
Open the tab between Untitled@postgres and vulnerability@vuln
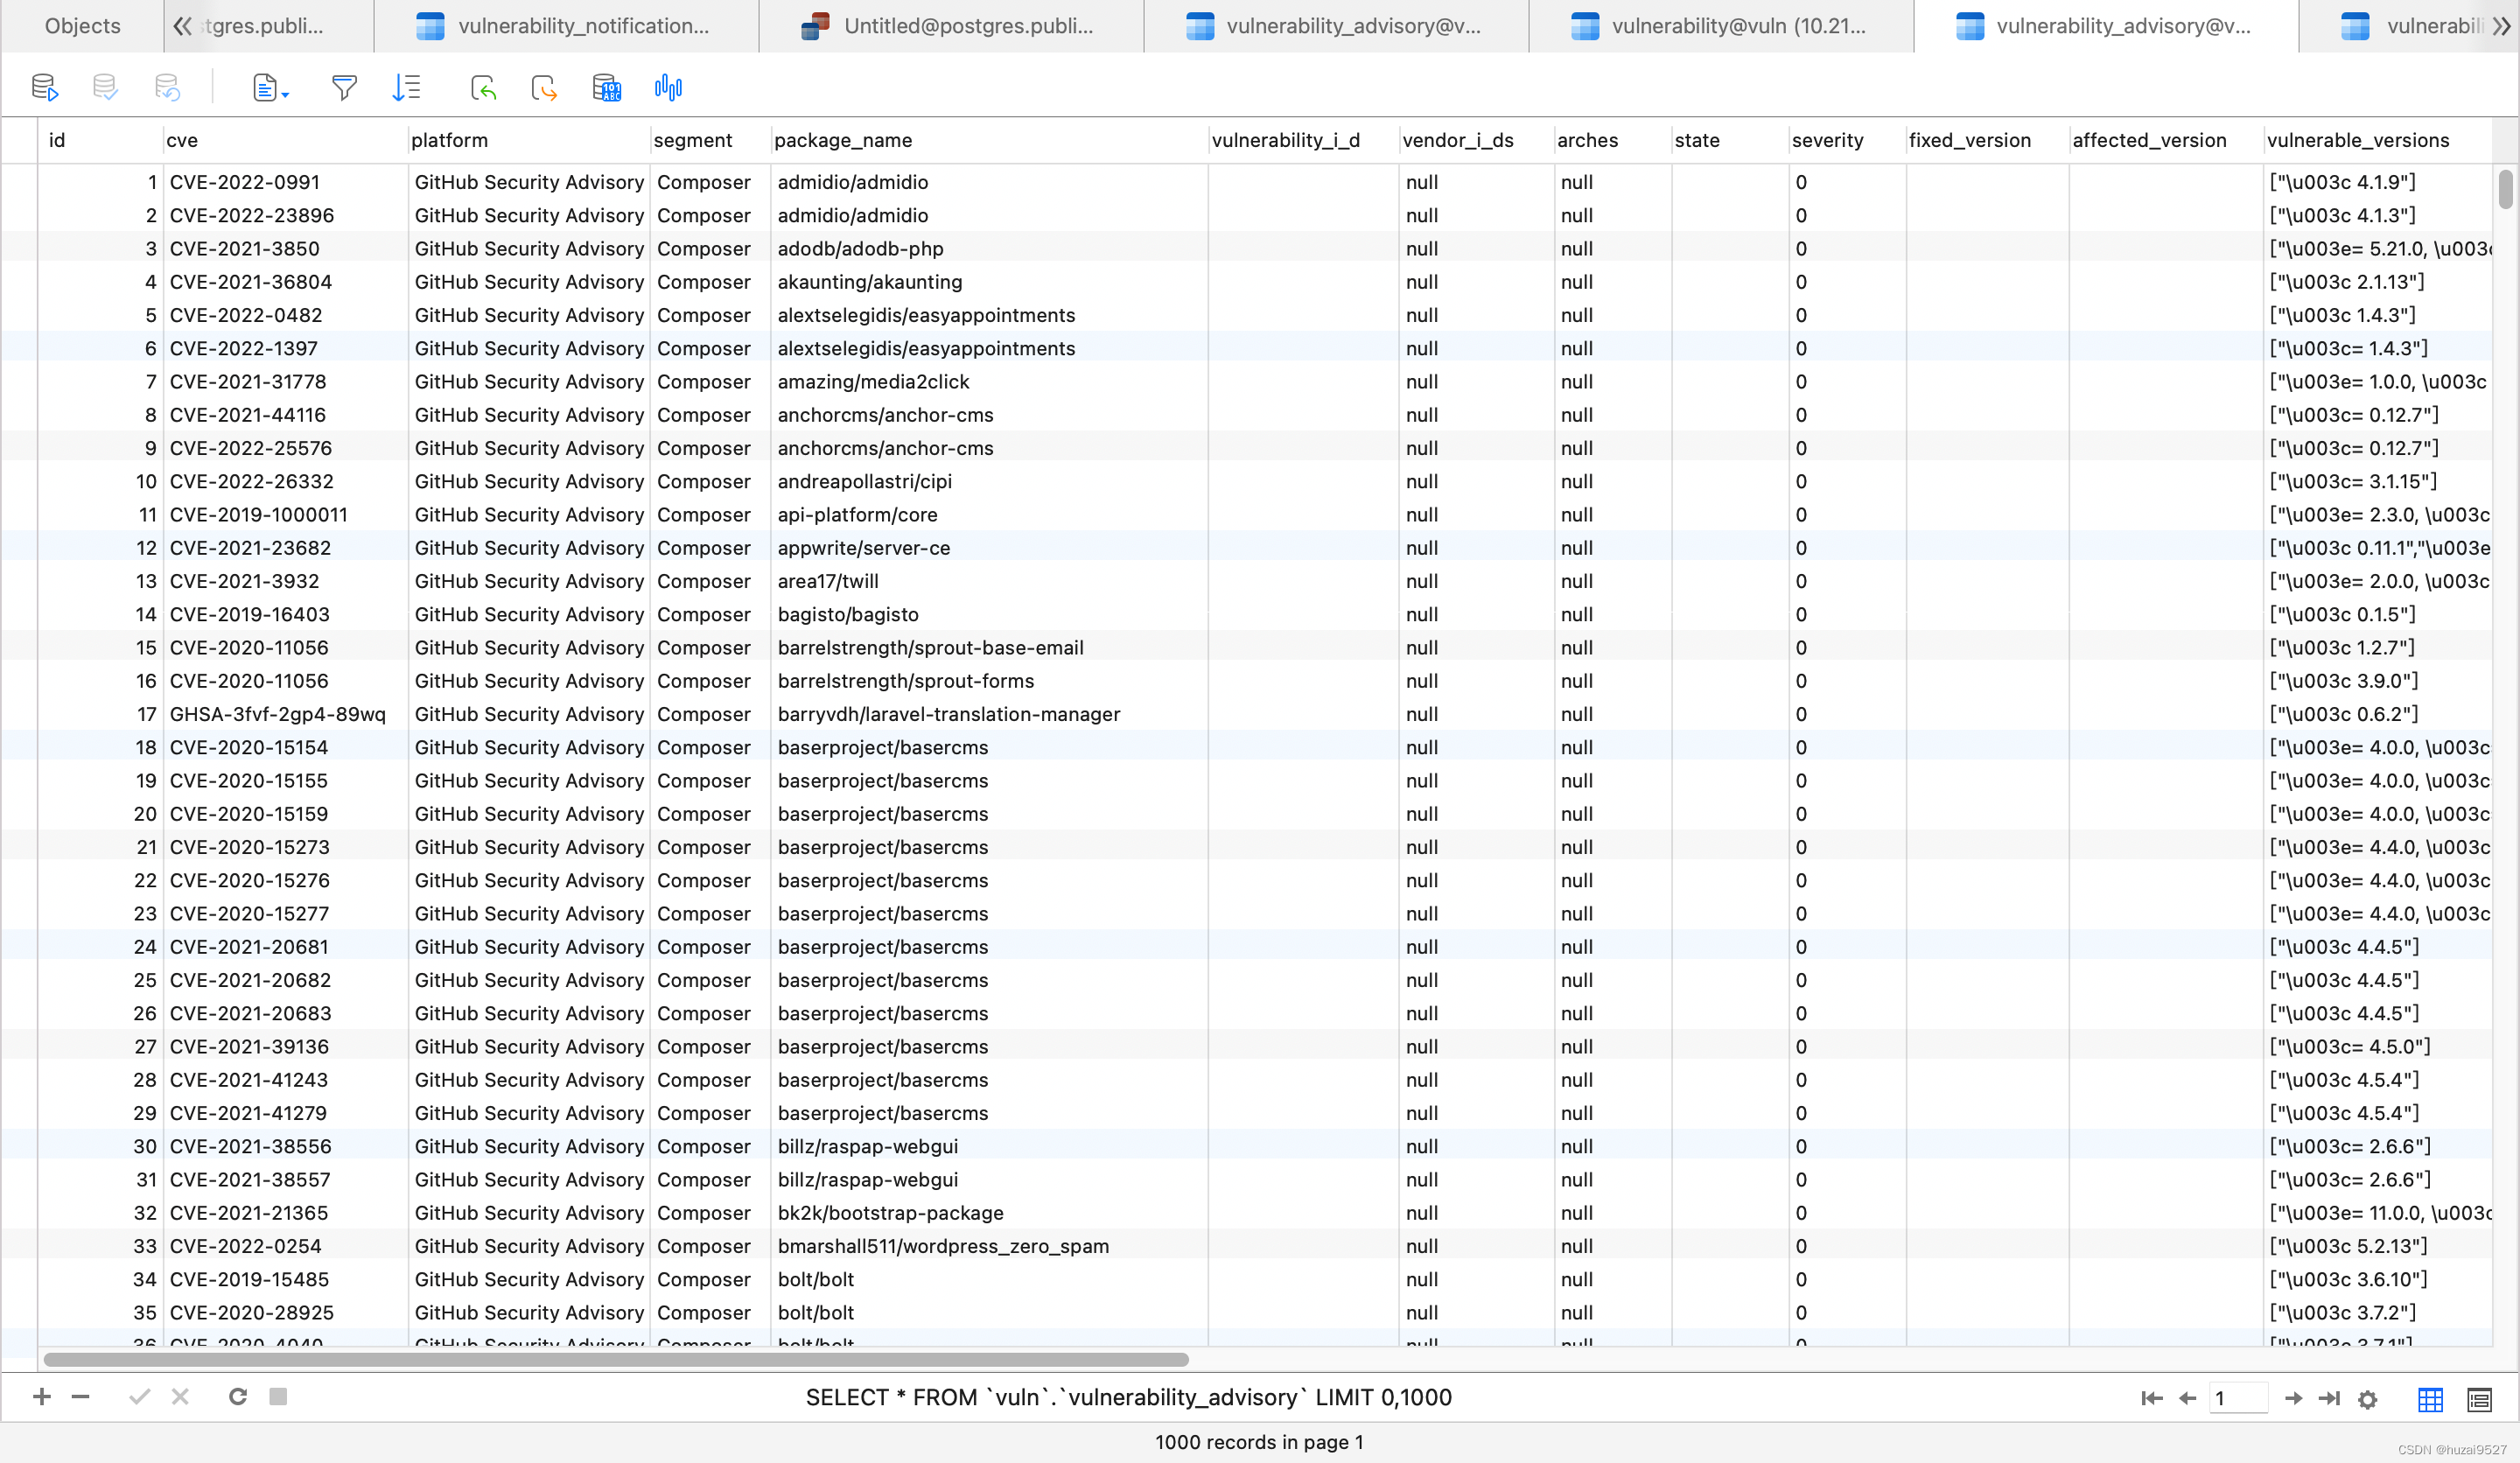click(1336, 26)
